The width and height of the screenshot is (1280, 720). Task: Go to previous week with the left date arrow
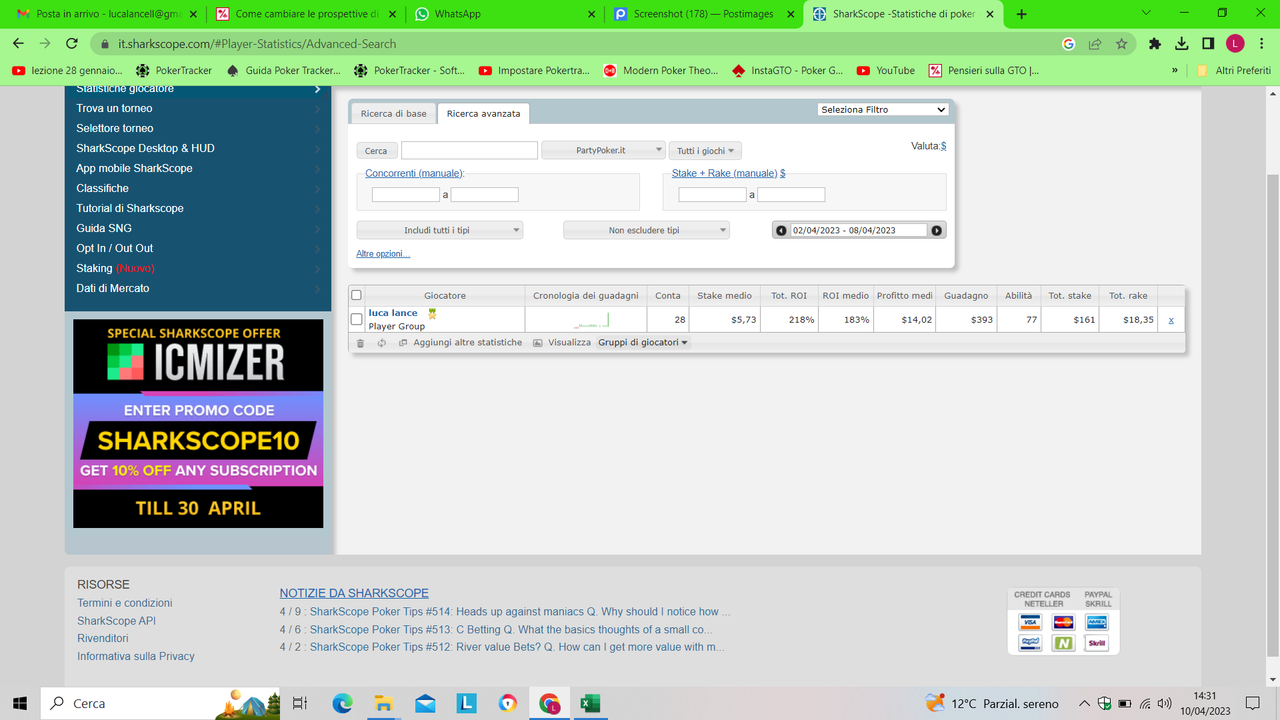coord(781,229)
